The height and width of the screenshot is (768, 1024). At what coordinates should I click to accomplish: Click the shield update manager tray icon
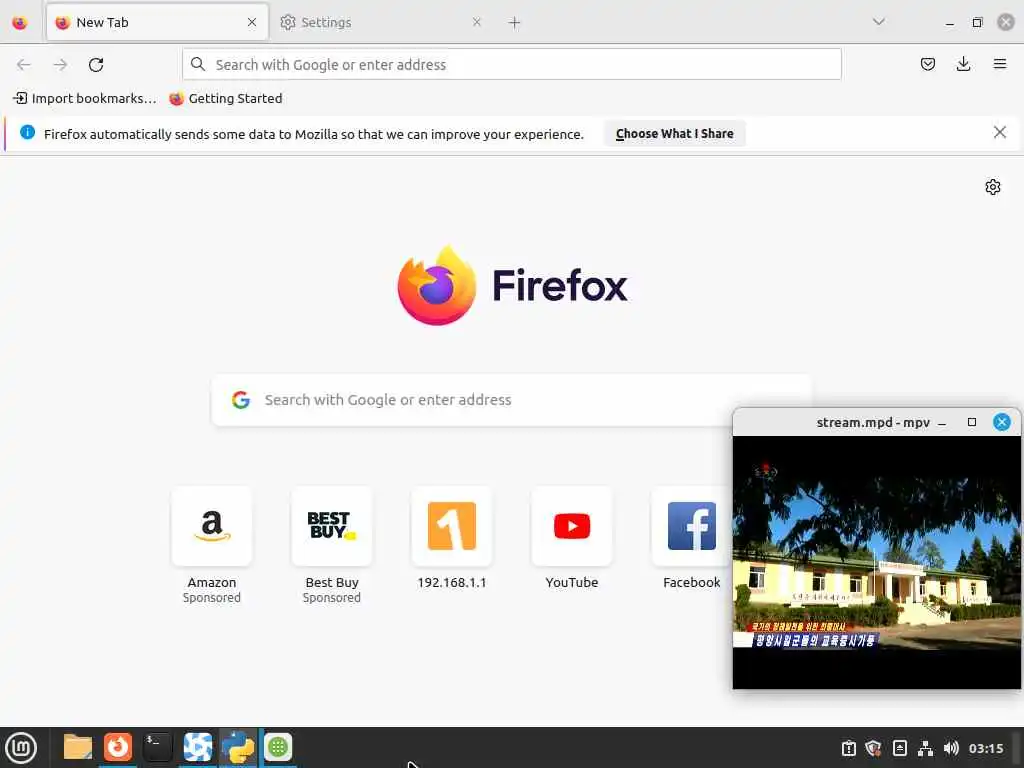pos(874,748)
